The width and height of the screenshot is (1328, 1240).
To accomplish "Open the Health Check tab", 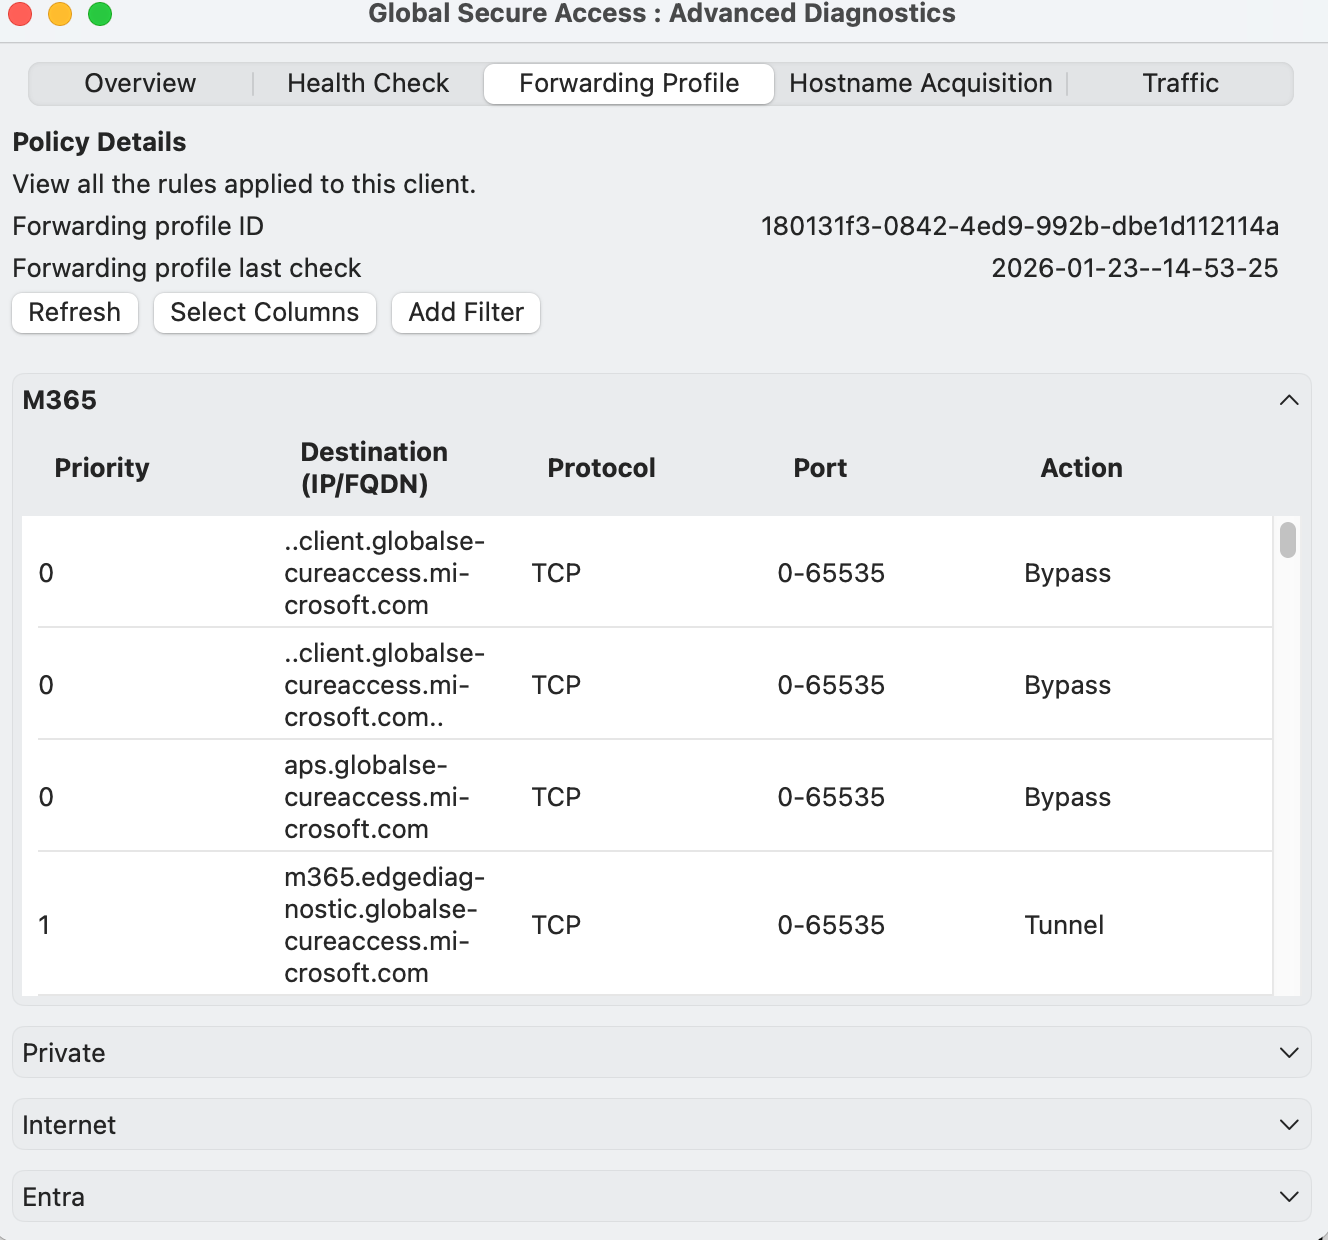I will point(368,83).
